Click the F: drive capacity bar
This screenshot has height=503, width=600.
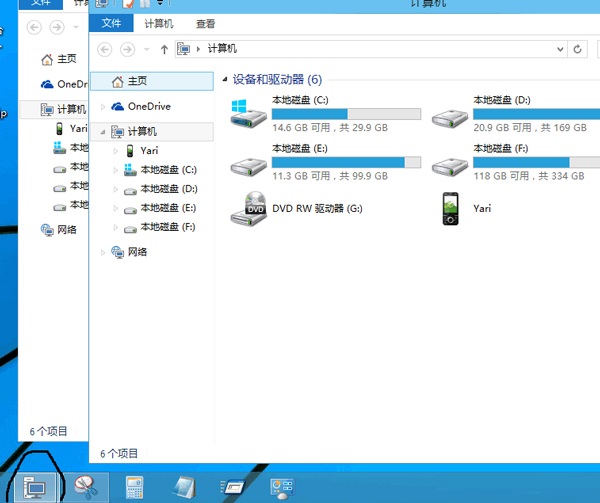pos(536,162)
